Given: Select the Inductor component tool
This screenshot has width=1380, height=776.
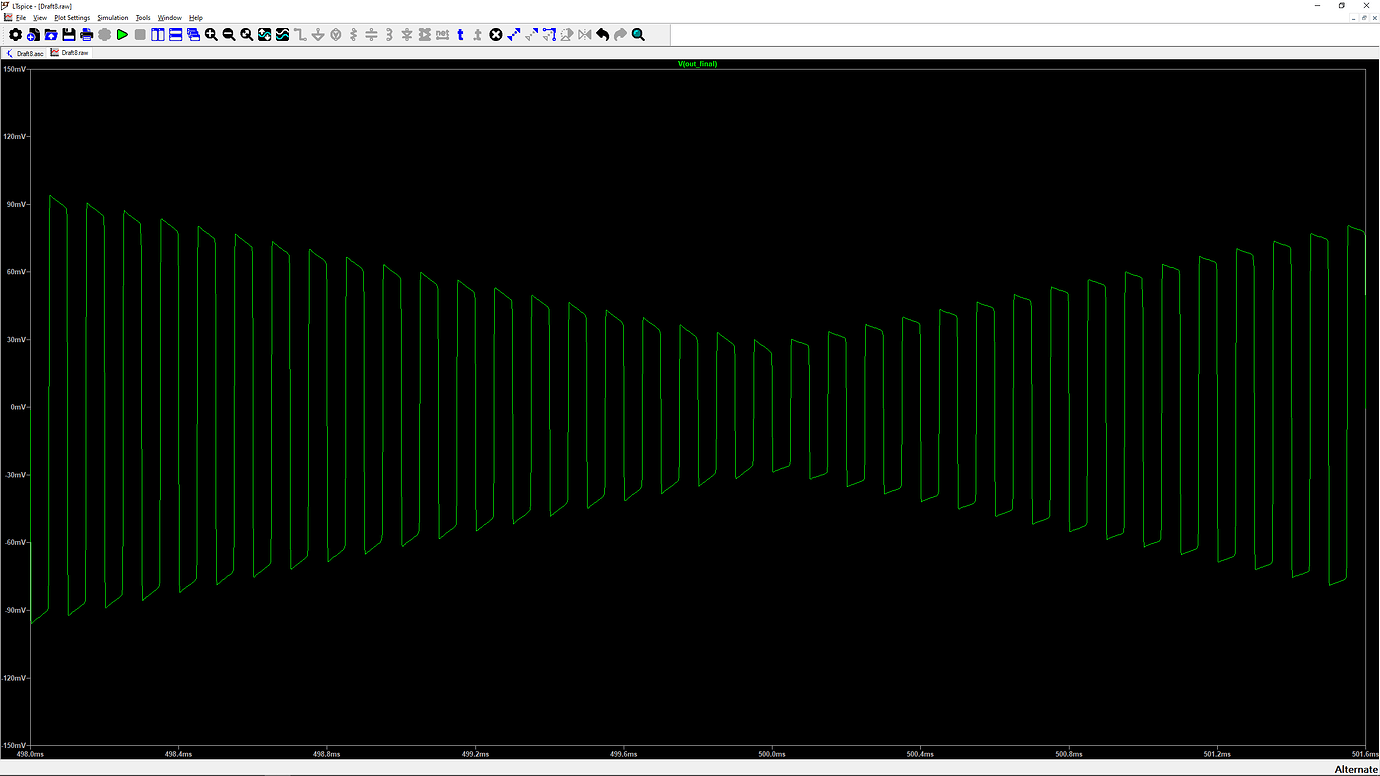Looking at the screenshot, I should (389, 34).
